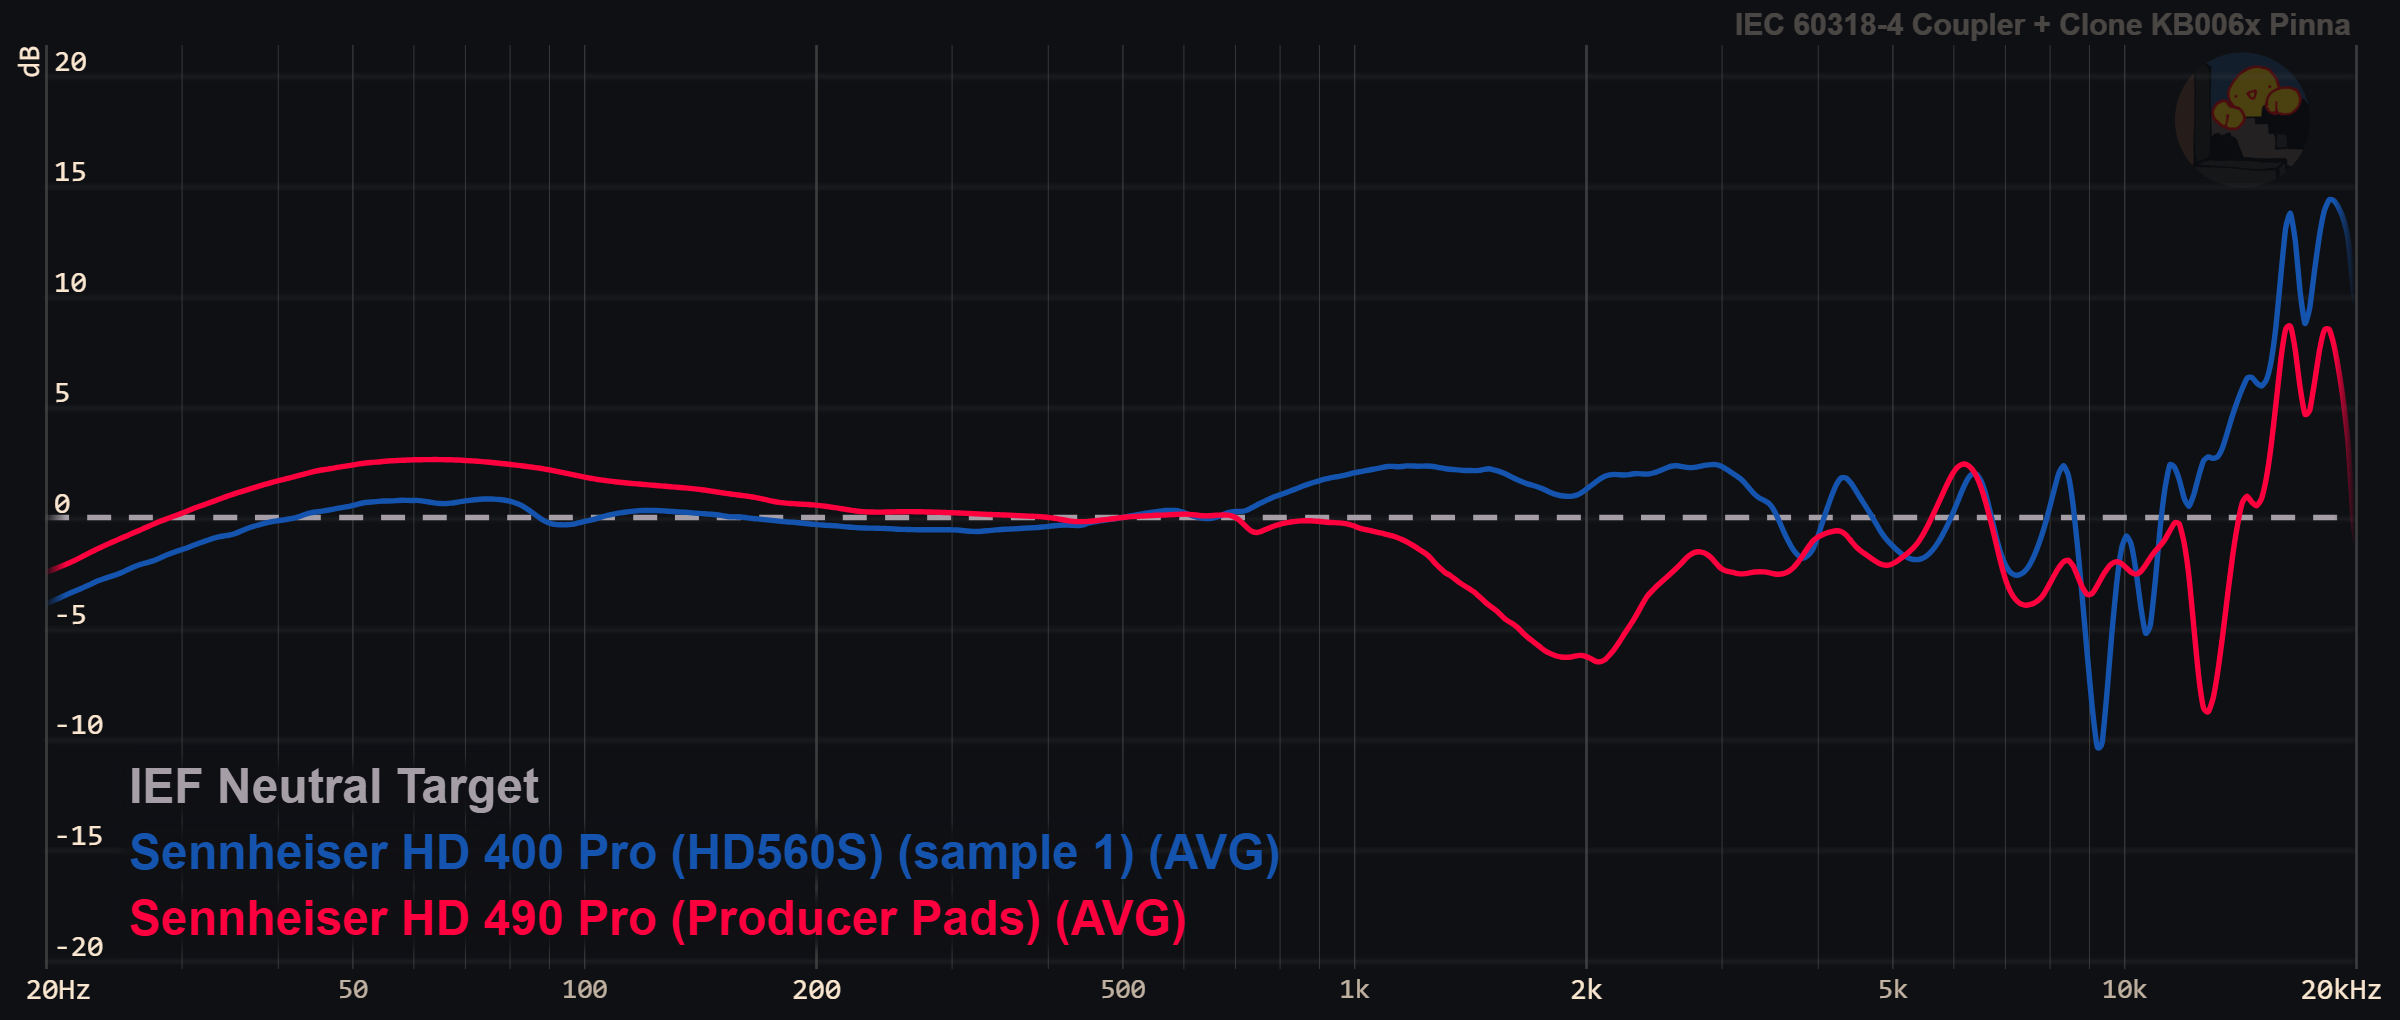Click the 2k frequency axis label
This screenshot has width=2400, height=1020.
tap(1586, 990)
